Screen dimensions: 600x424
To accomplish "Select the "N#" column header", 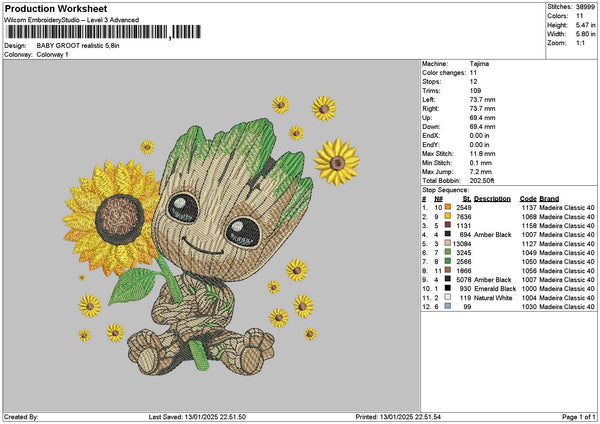I will [438, 199].
